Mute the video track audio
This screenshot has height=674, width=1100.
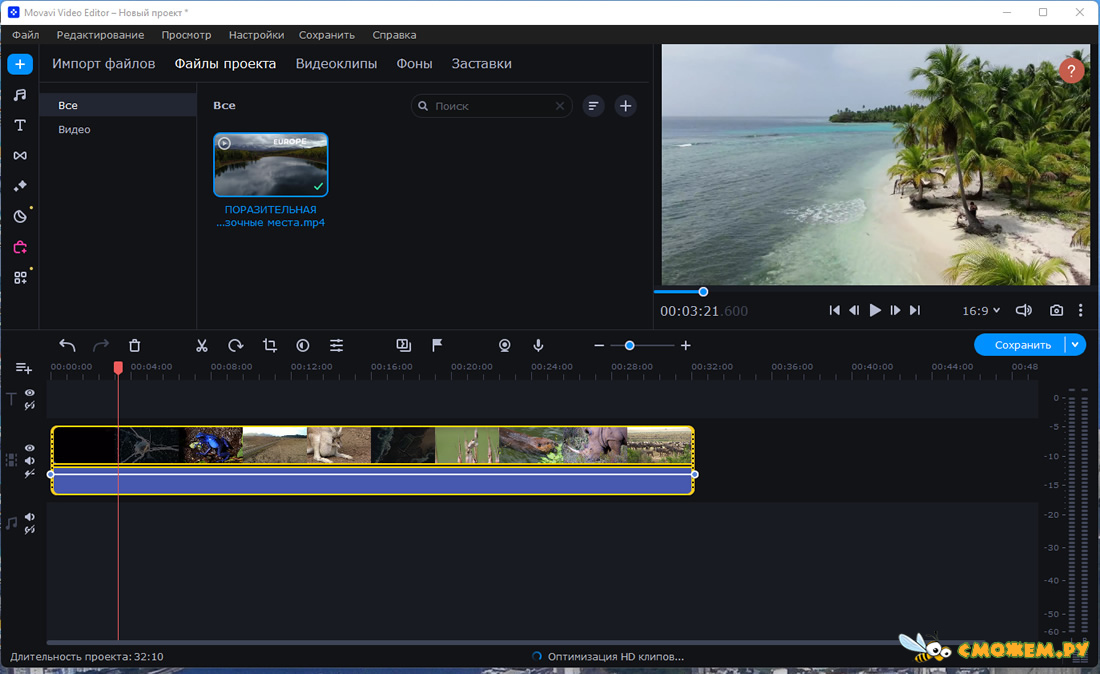29,461
